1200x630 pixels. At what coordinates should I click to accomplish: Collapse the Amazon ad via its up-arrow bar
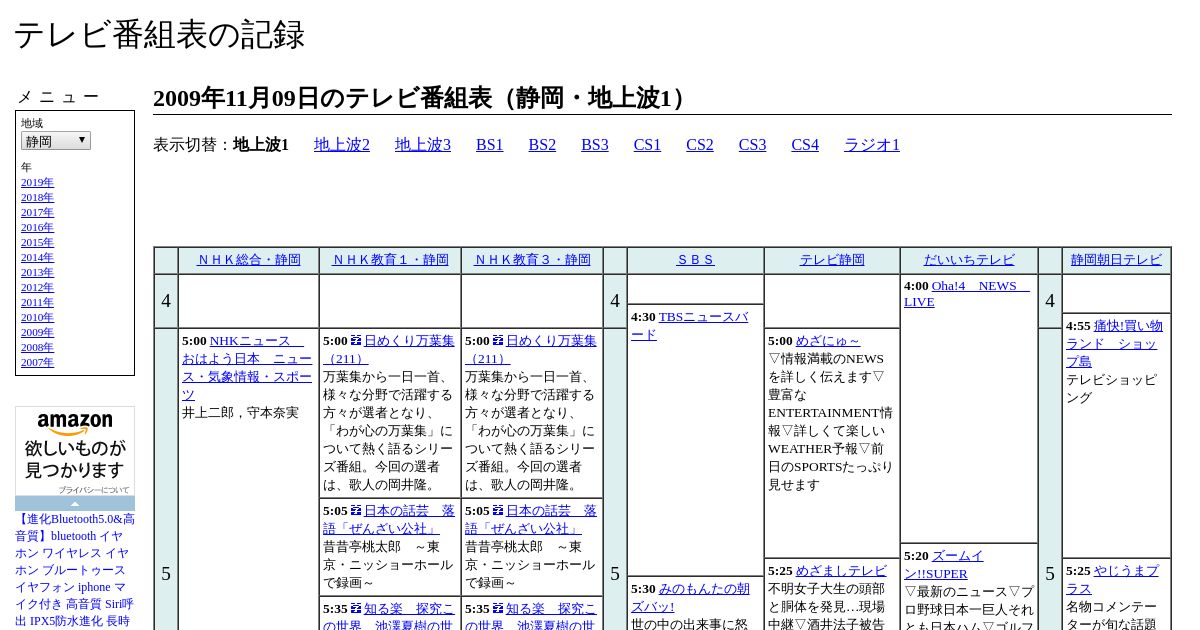[75, 504]
